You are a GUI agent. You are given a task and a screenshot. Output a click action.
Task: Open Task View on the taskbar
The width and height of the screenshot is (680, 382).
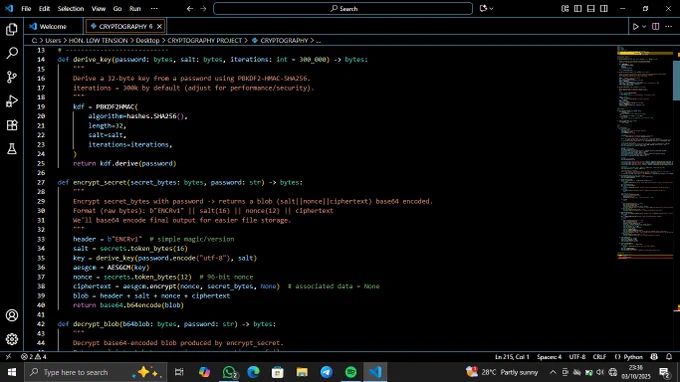pyautogui.click(x=179, y=372)
